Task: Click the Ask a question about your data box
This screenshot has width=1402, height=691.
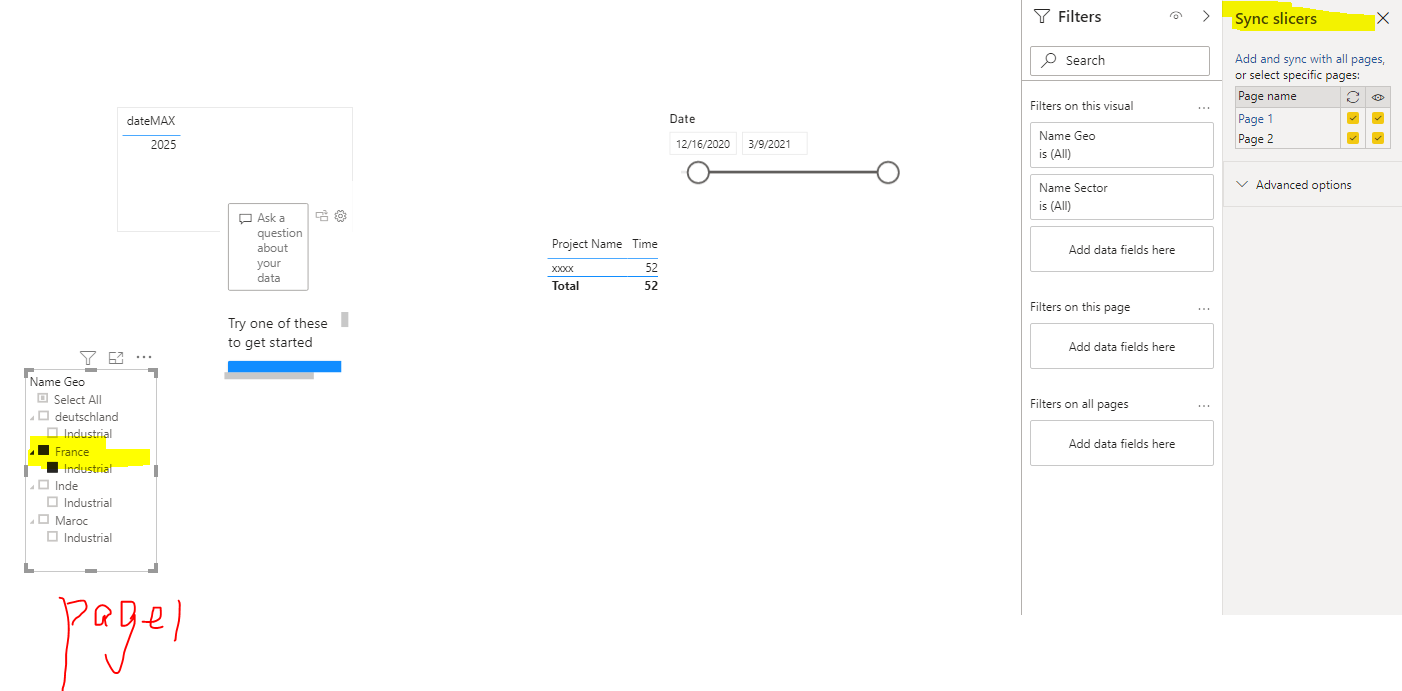Action: [268, 247]
